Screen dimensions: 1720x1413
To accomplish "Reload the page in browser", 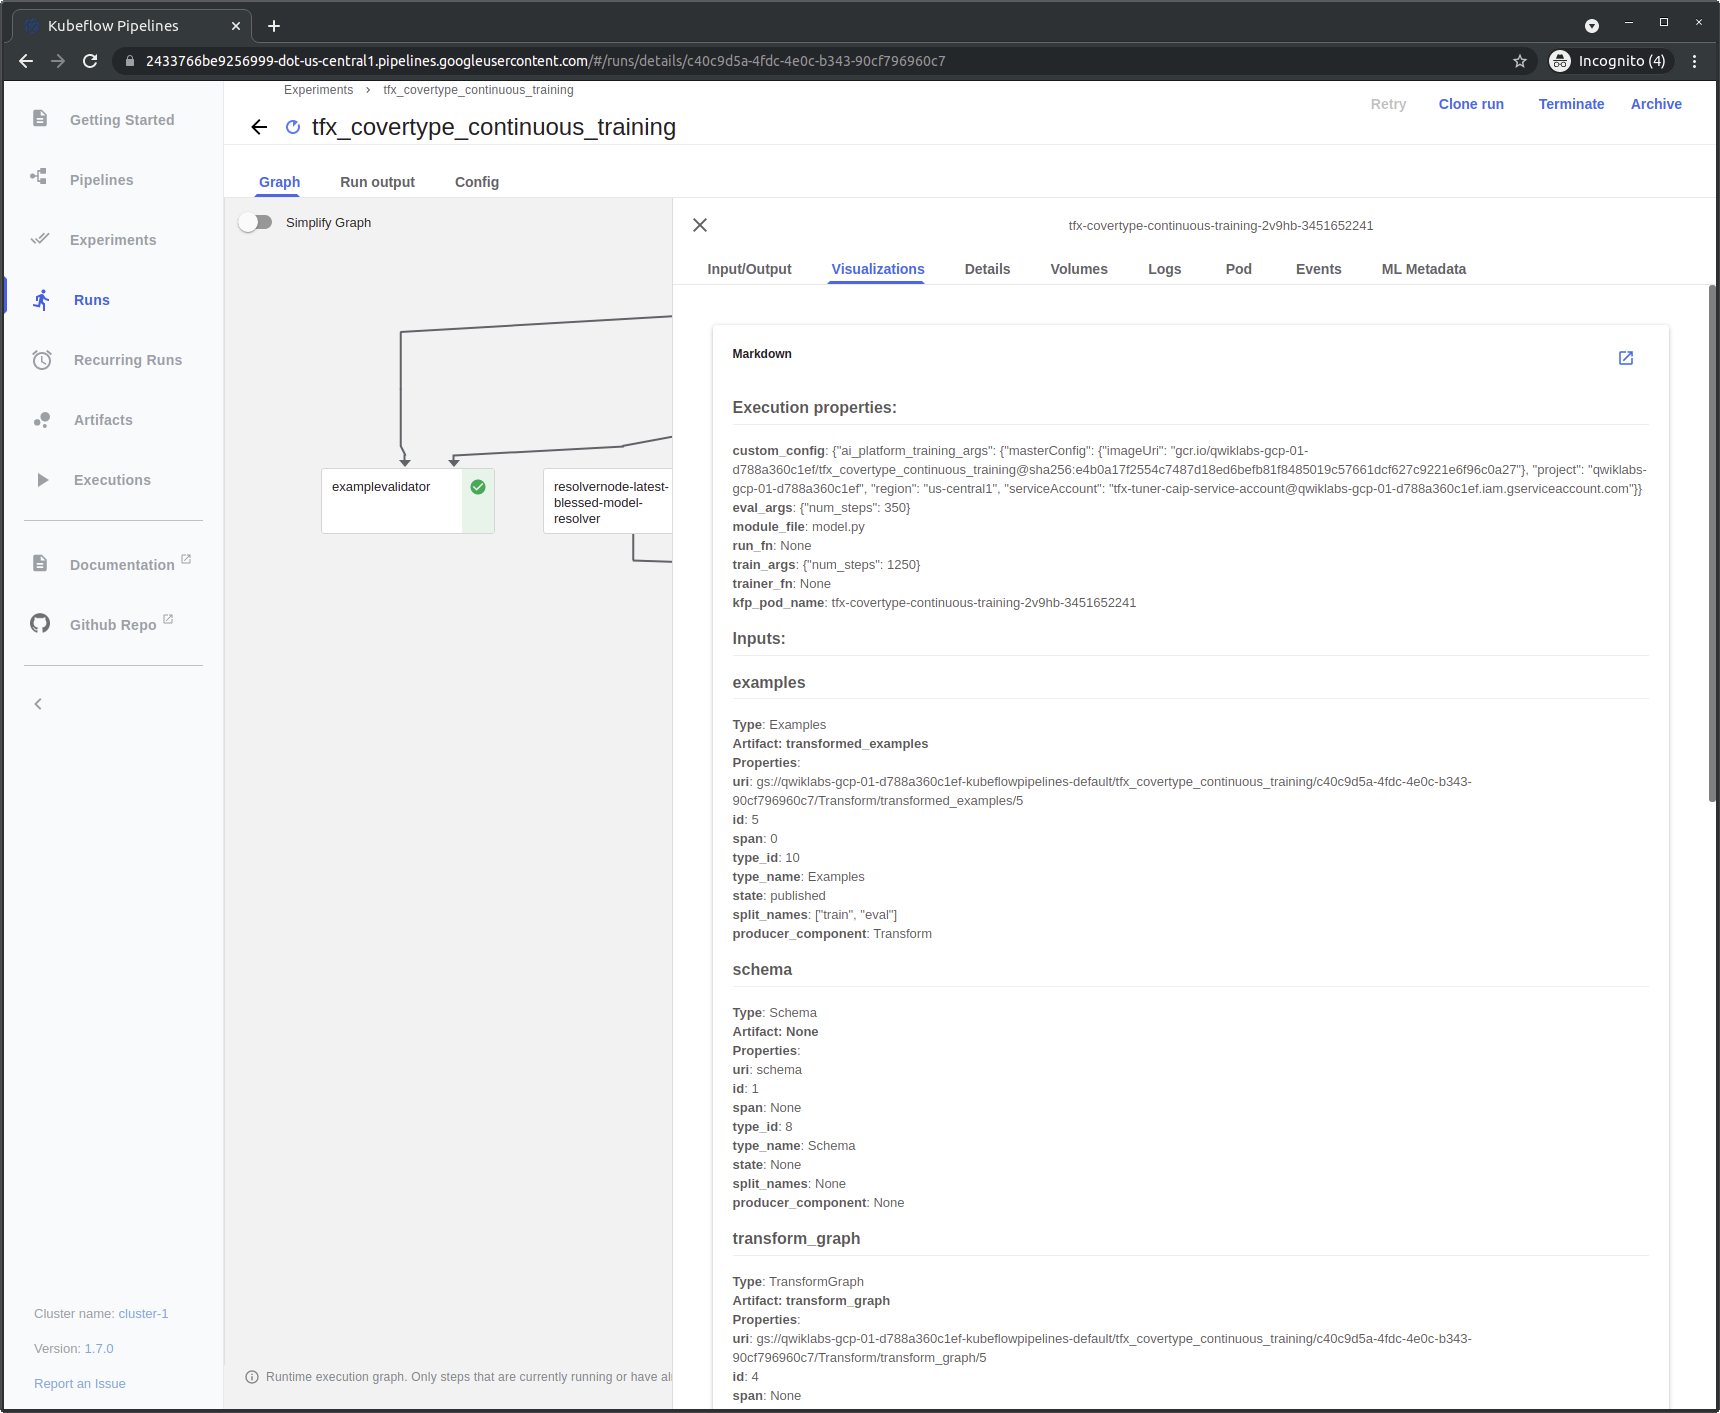I will click(x=90, y=61).
